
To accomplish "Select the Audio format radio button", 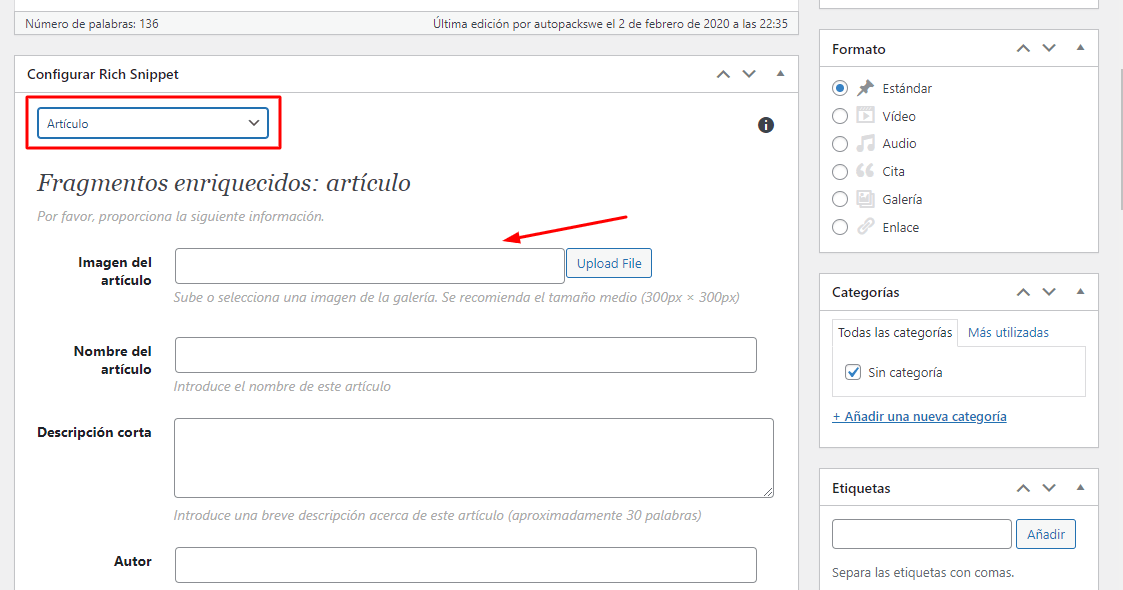I will click(840, 144).
